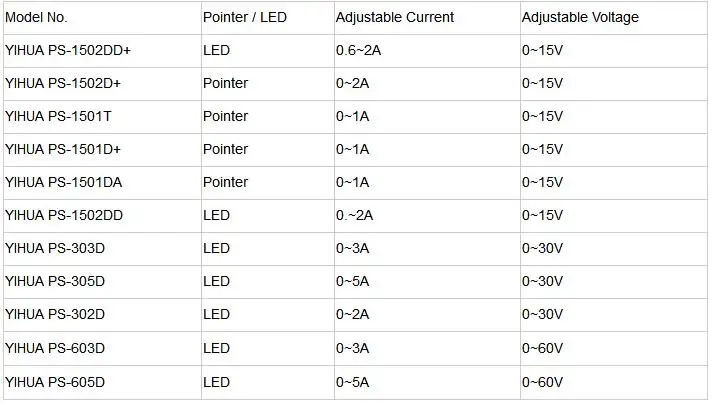
Task: Click the Adjustable Voltage header cell
Action: (x=614, y=18)
